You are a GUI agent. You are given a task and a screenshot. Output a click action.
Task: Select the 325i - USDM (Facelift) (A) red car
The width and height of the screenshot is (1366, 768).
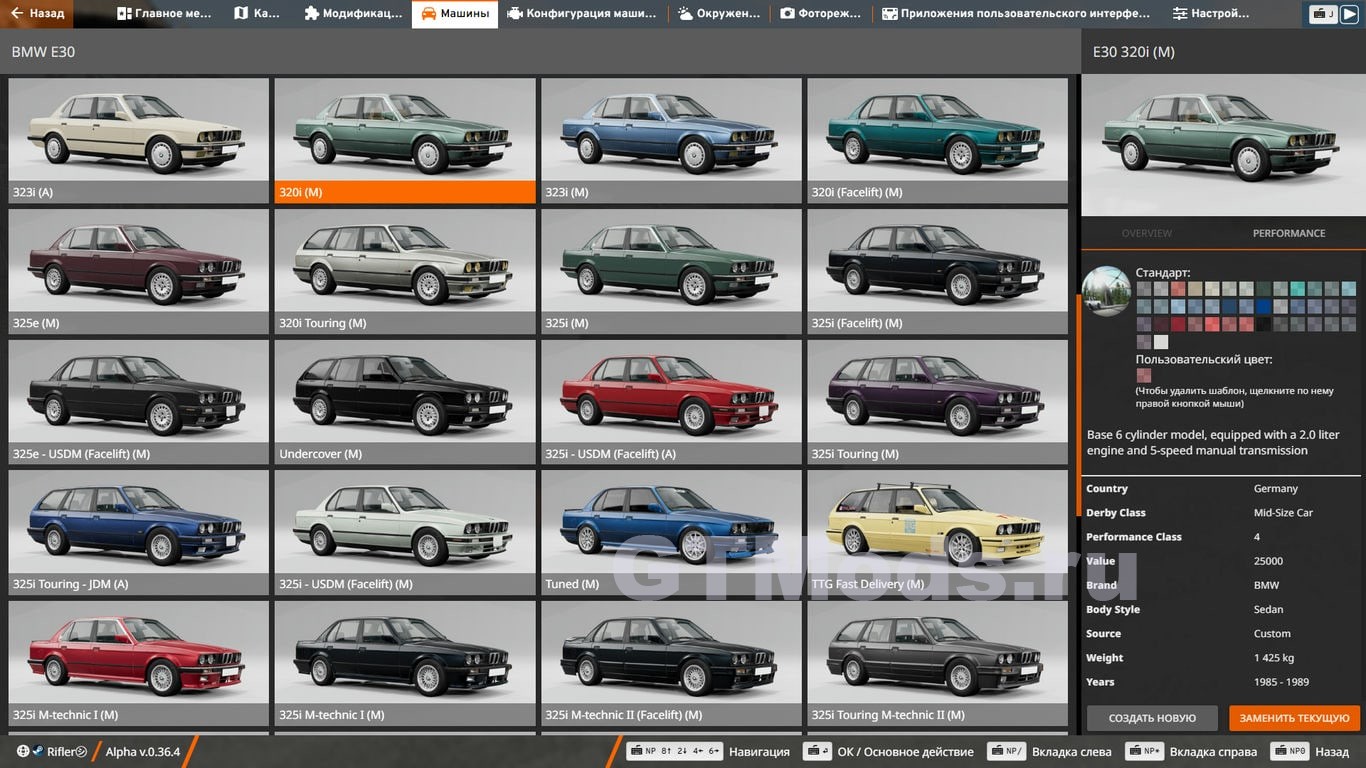671,402
